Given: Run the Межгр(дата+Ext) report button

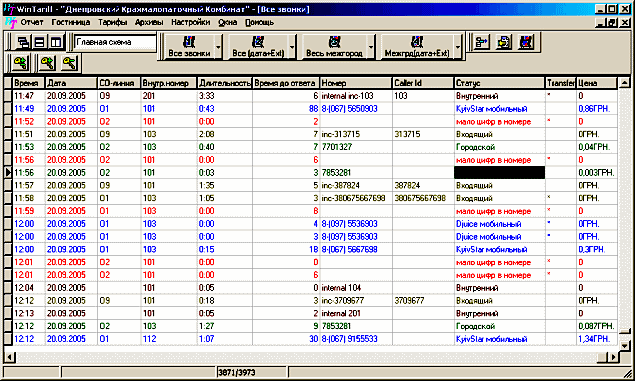Looking at the screenshot, I should 417,47.
